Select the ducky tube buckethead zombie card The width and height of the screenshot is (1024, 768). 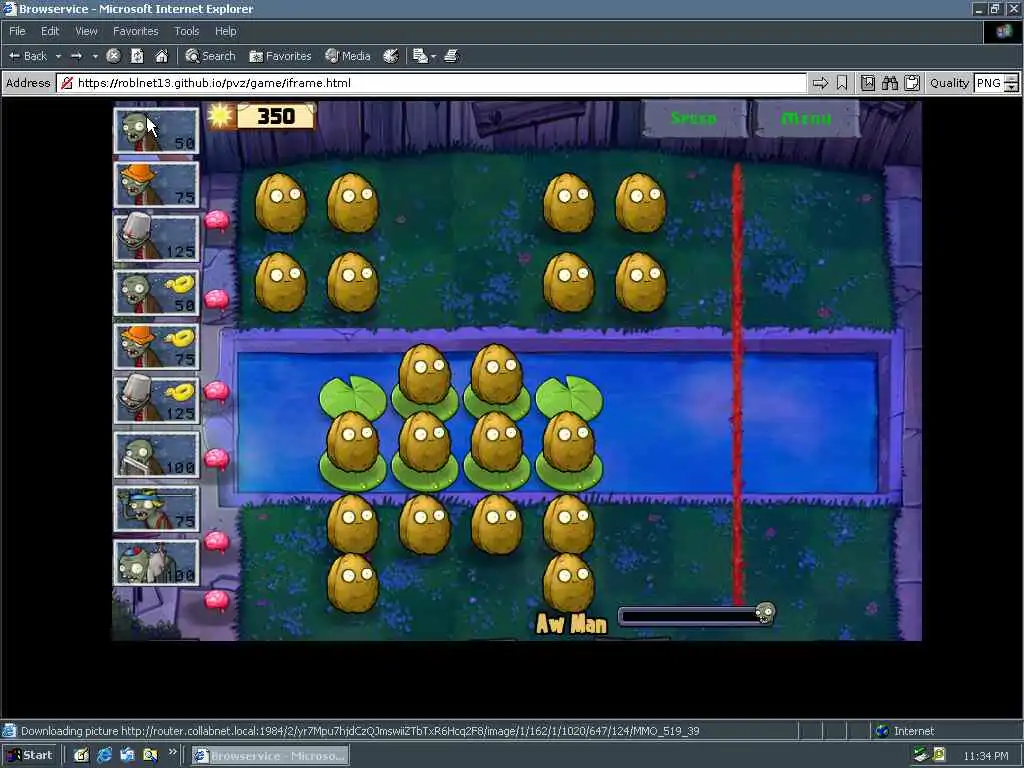coord(156,400)
